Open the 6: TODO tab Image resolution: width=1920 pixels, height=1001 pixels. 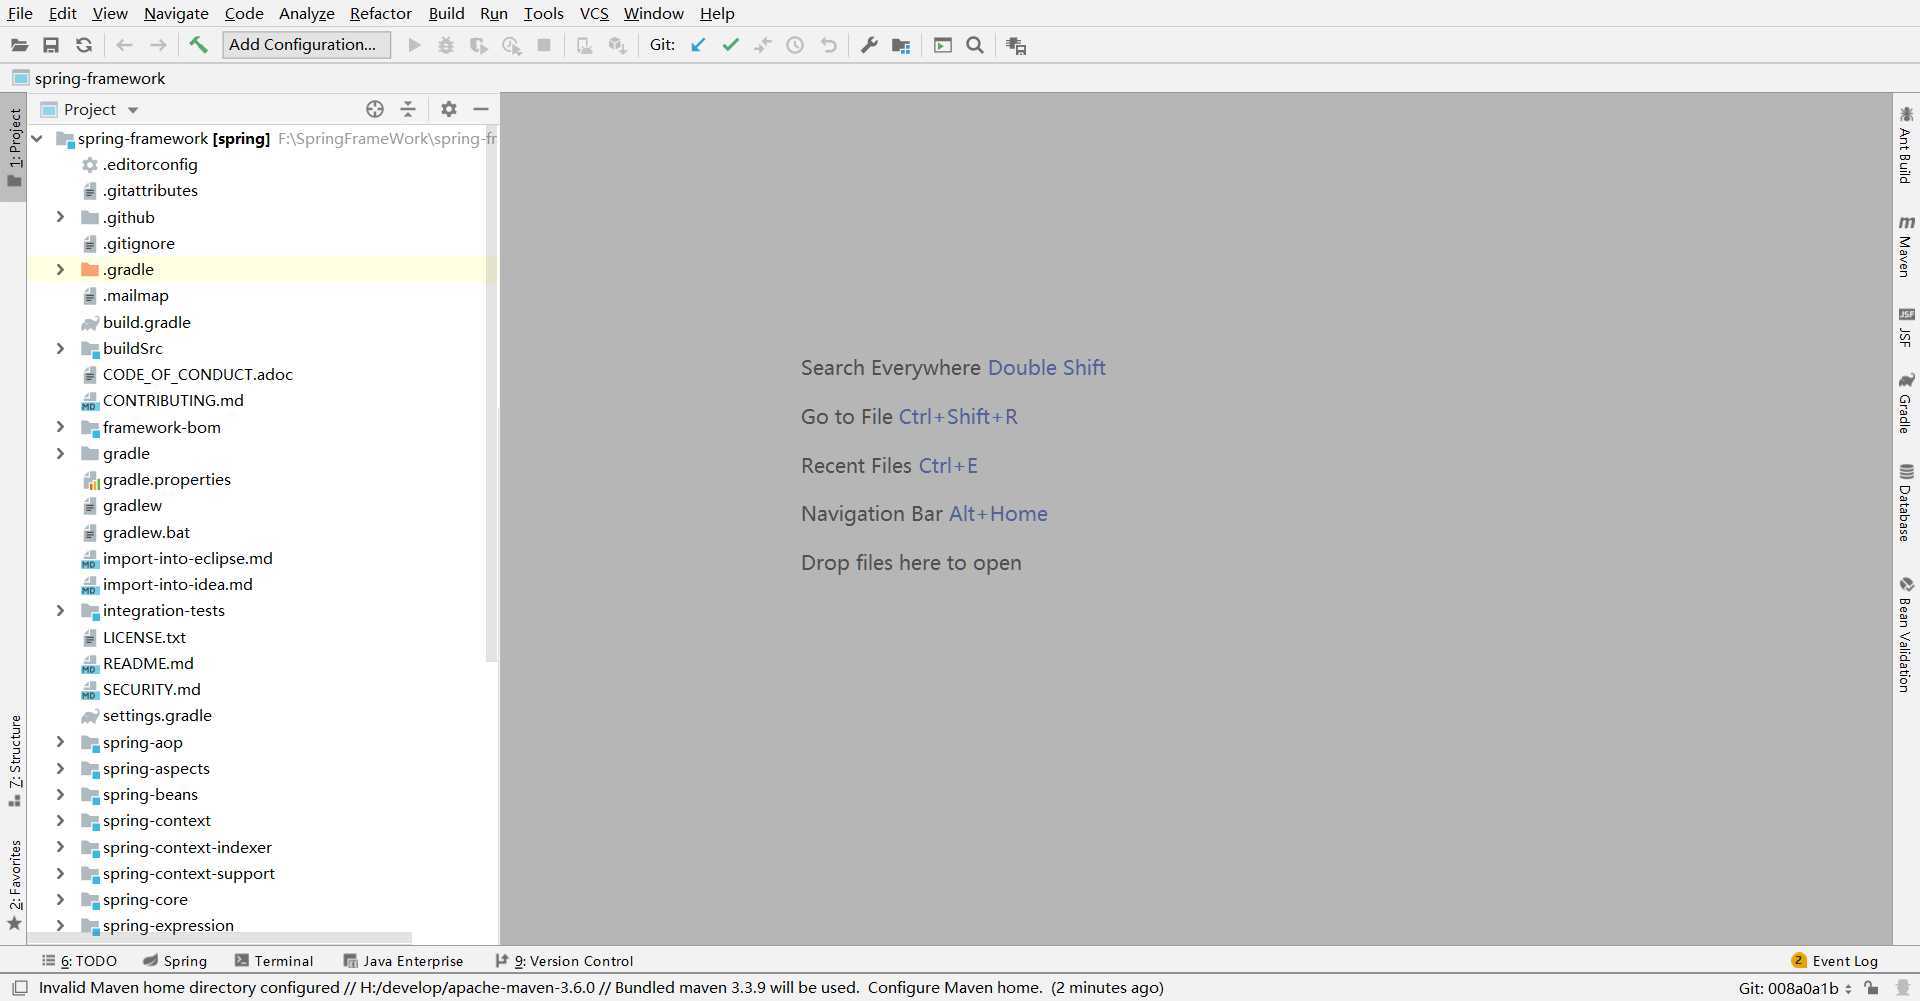pyautogui.click(x=79, y=961)
